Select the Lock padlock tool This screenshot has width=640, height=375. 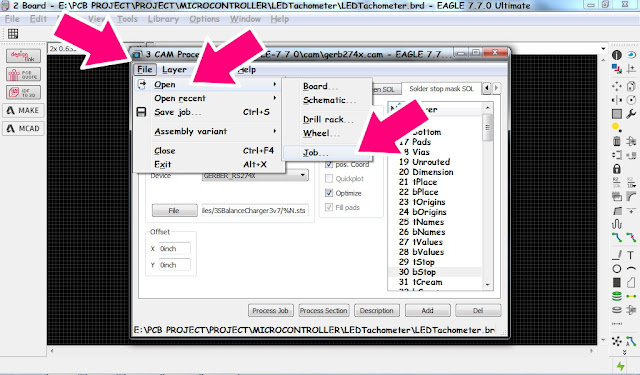click(617, 169)
